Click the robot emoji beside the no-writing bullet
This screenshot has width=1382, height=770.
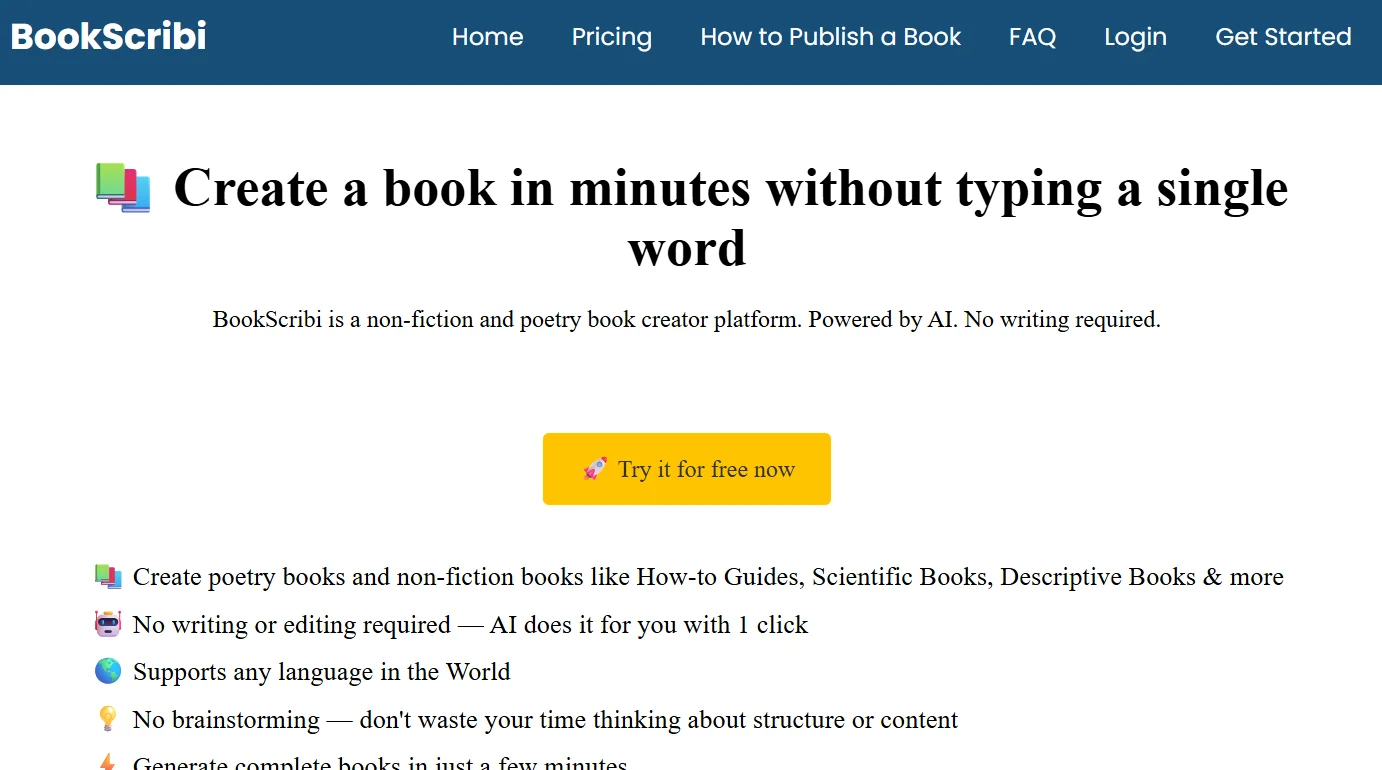point(108,623)
